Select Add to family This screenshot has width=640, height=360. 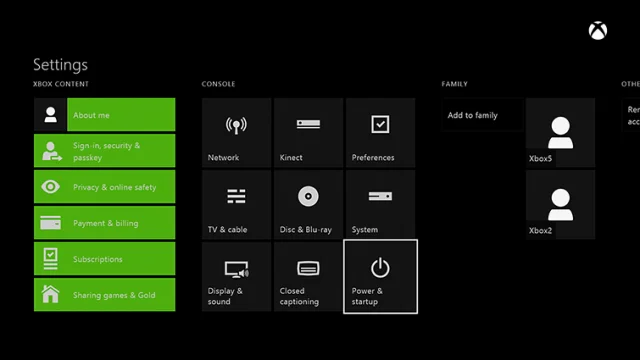point(482,115)
